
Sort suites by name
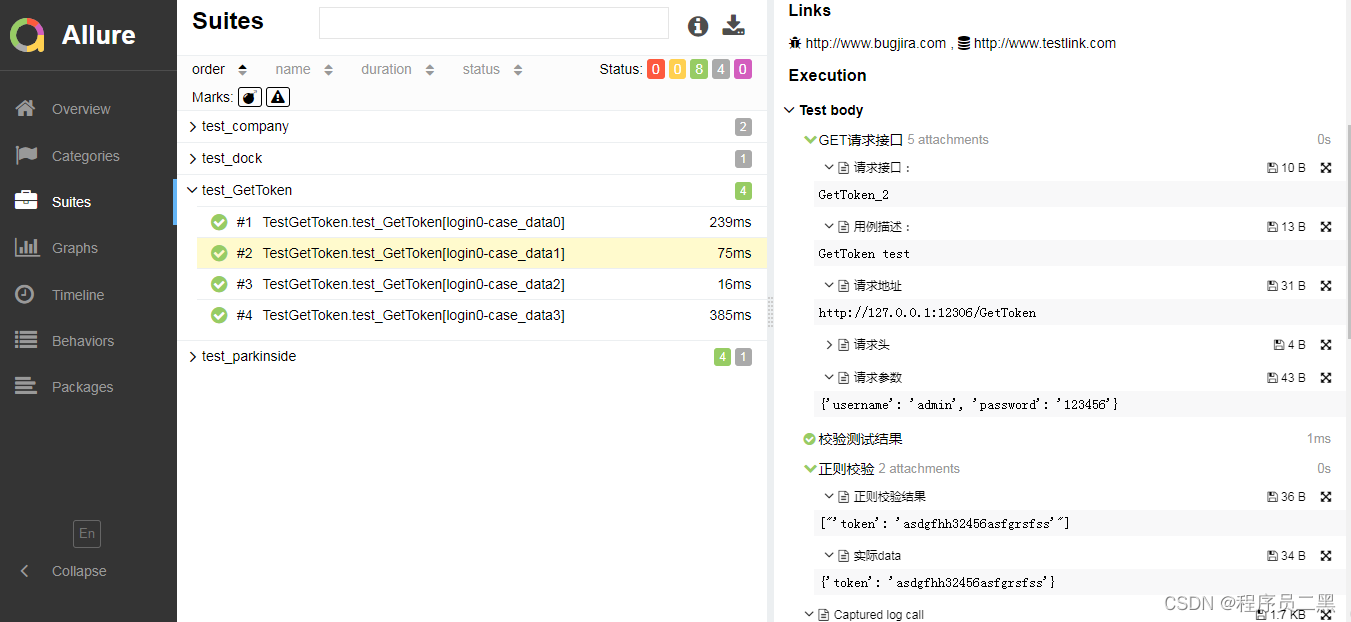pos(304,69)
